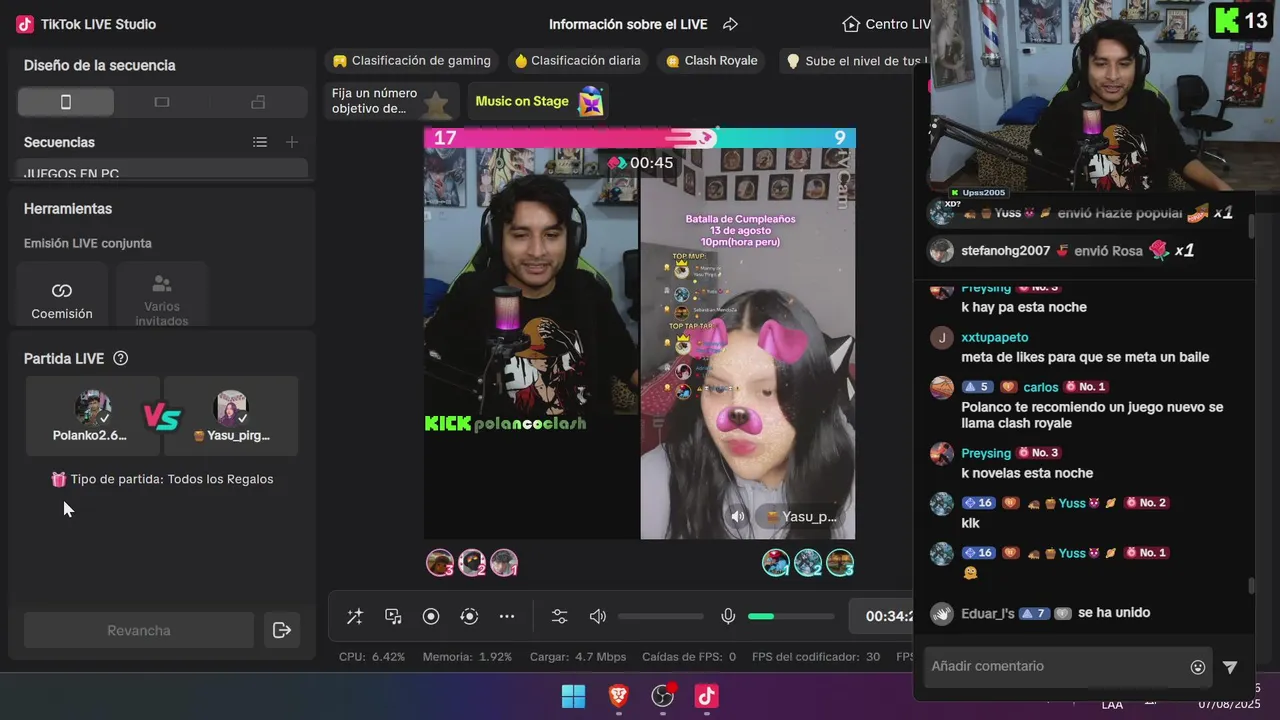Select the portrait phone layout option
1280x720 pixels.
pos(66,102)
